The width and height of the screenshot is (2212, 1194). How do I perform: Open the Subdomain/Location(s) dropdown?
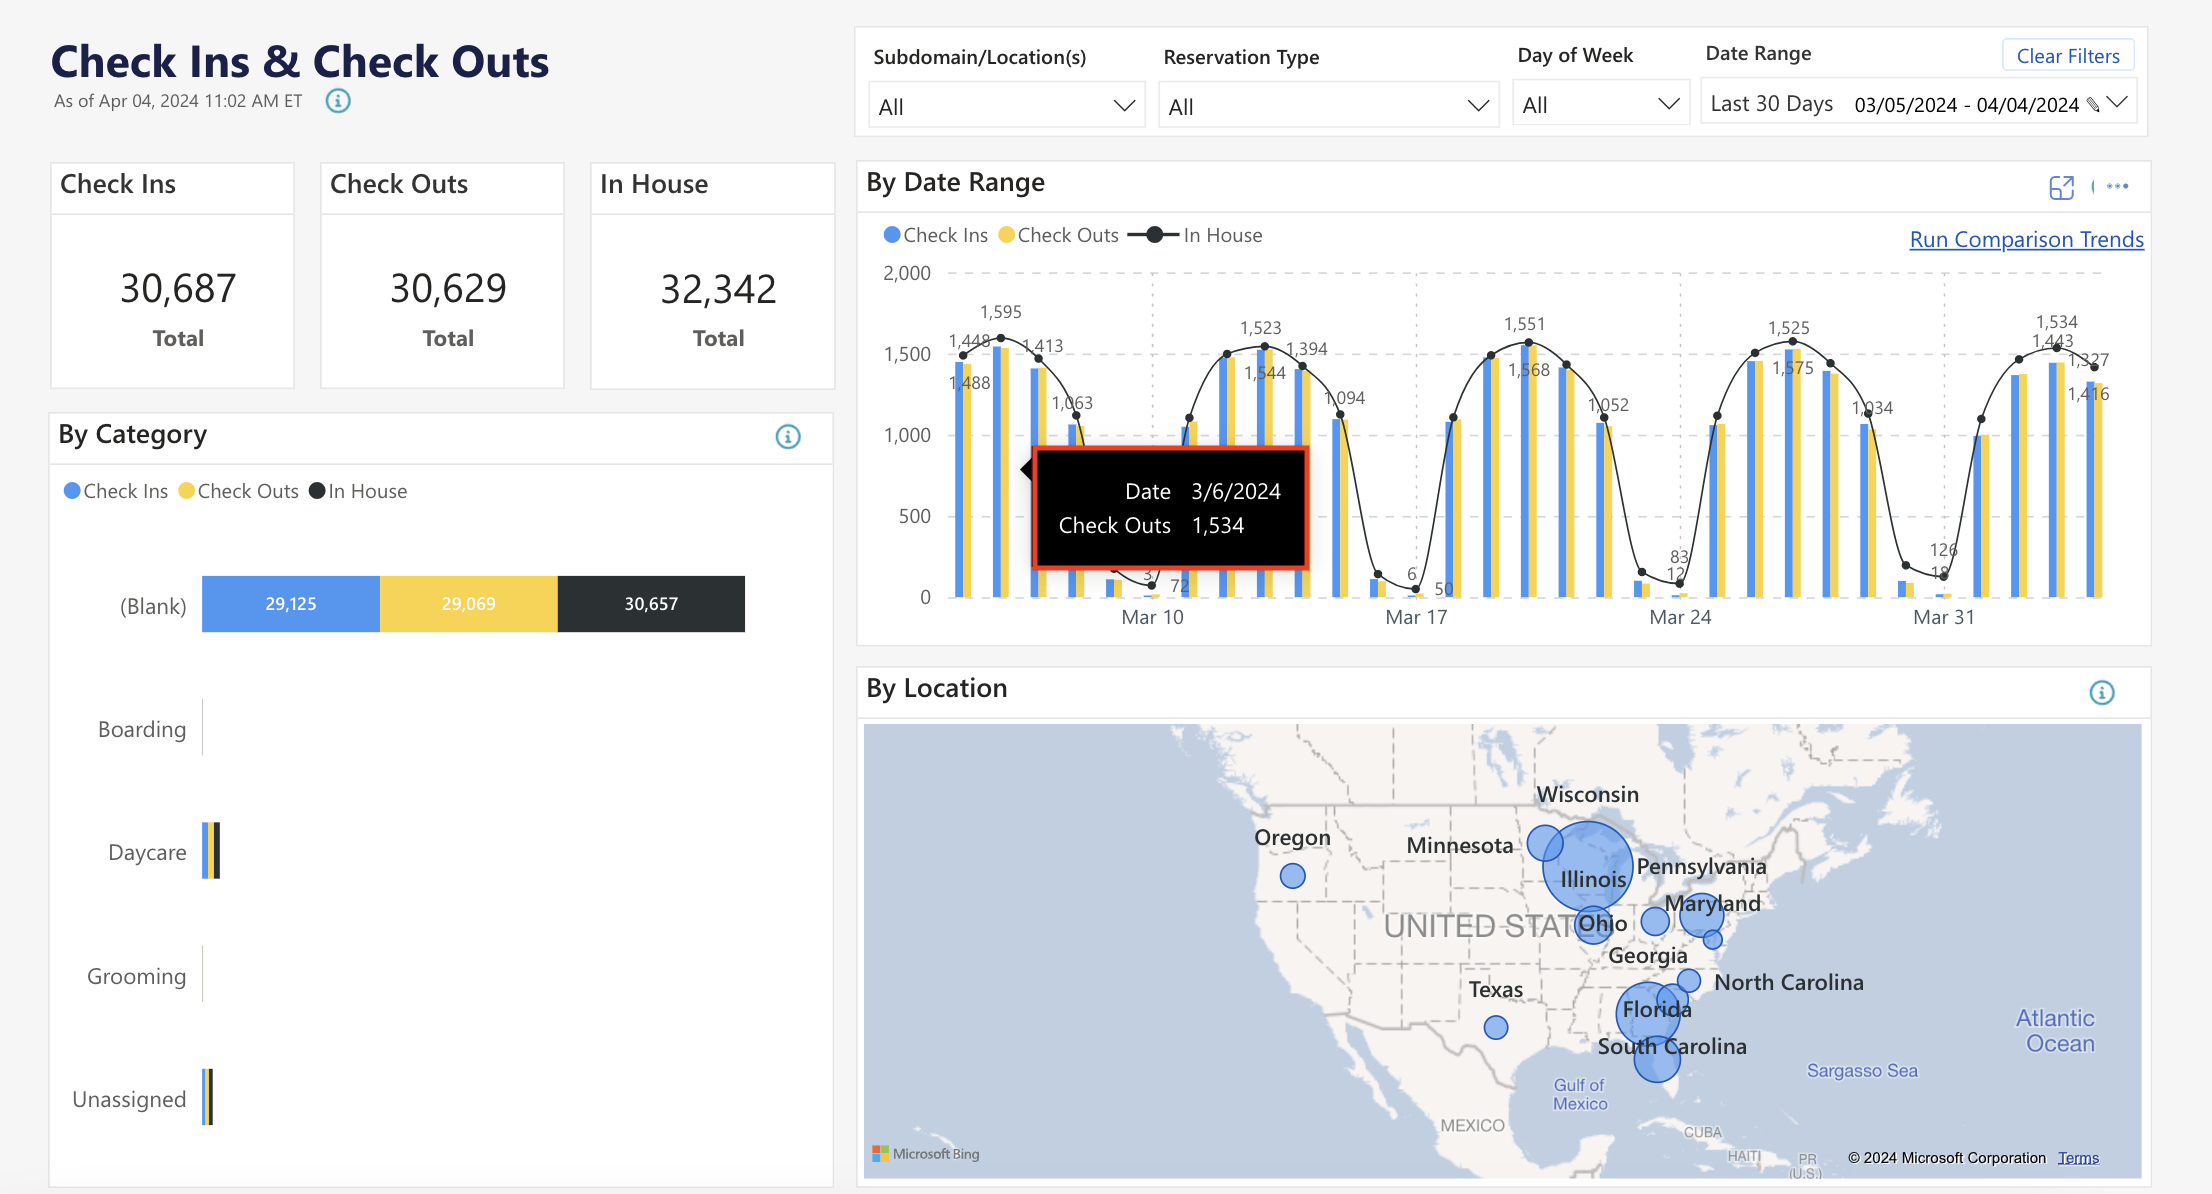tap(1006, 106)
